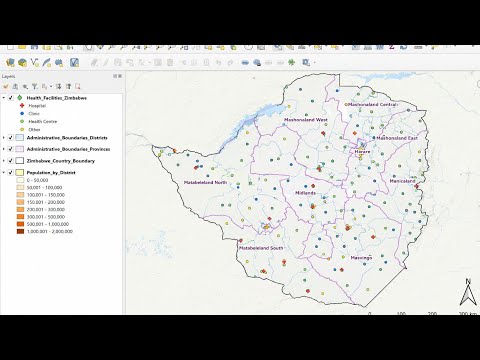Image resolution: width=480 pixels, height=360 pixels.
Task: Click the blue oval label tool icon
Action: (245, 62)
